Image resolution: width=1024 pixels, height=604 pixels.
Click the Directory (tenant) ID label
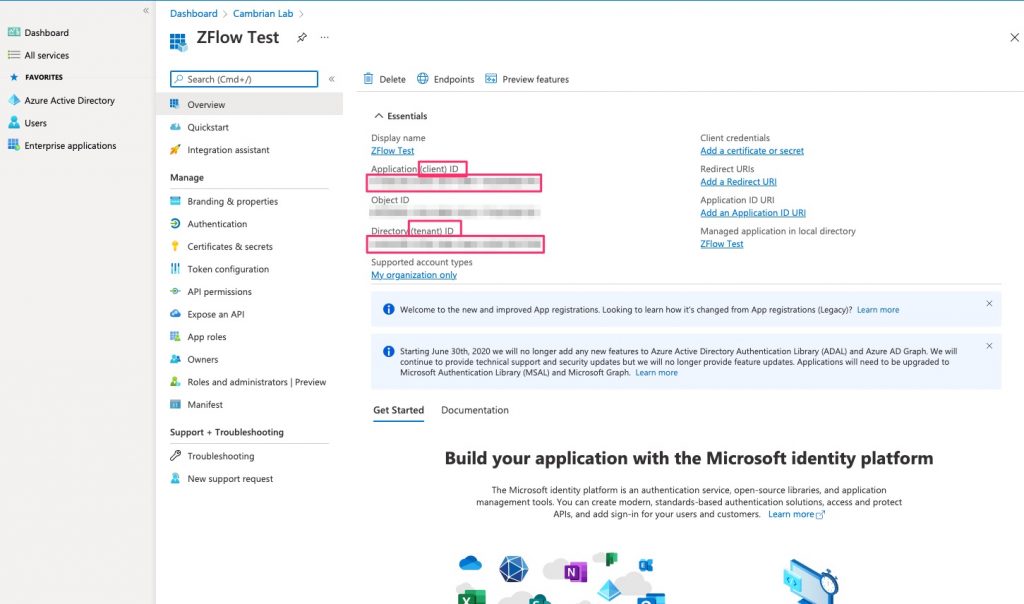click(412, 230)
